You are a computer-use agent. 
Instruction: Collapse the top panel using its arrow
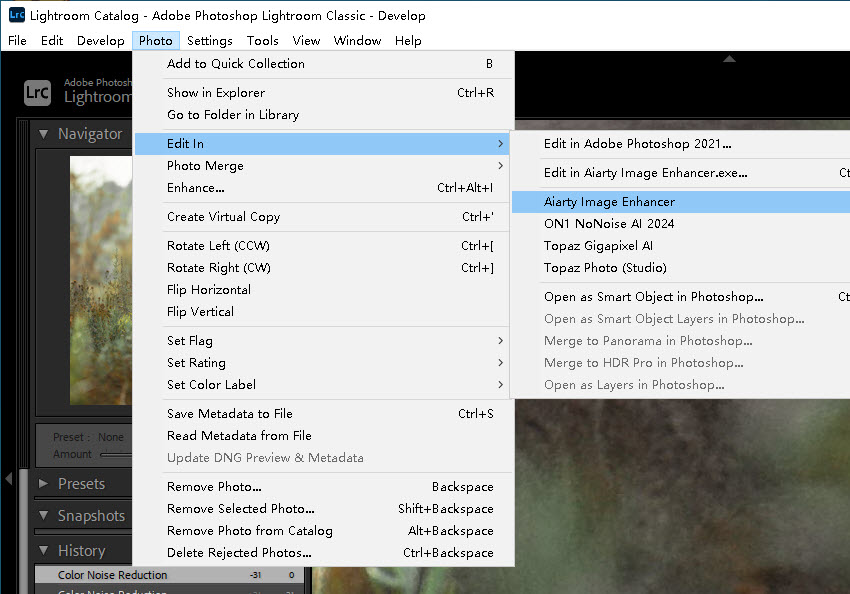729,59
